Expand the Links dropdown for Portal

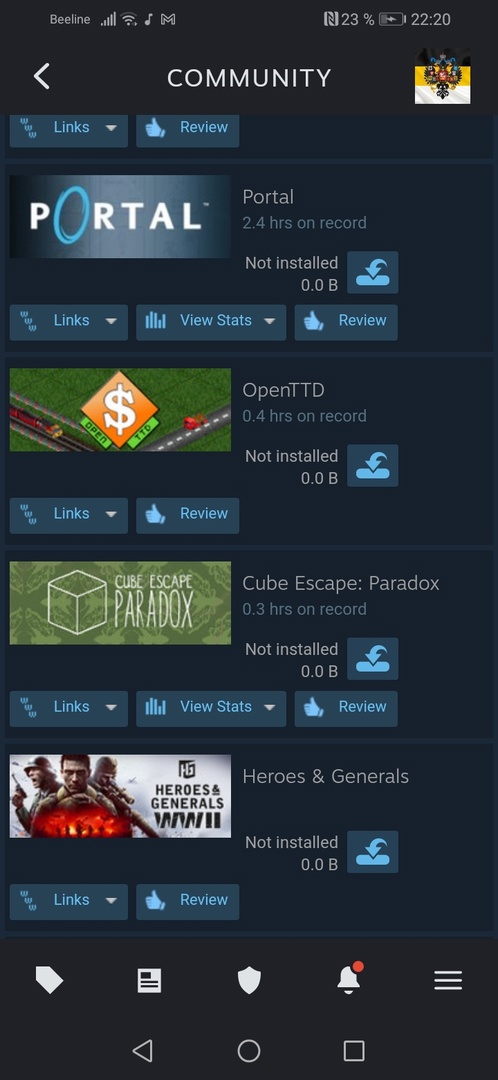tap(69, 322)
